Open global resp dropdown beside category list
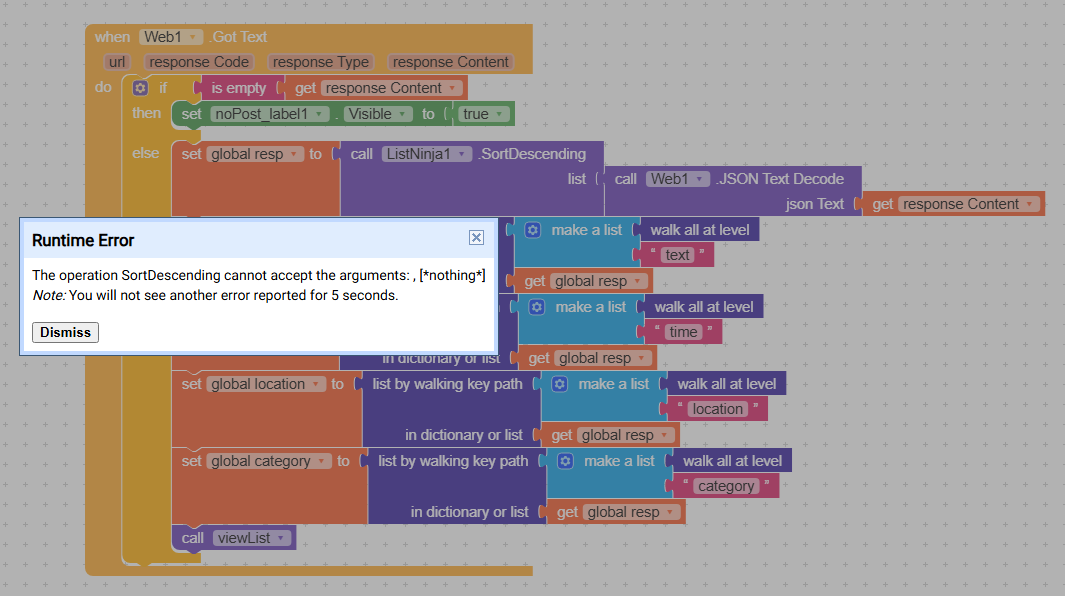This screenshot has height=596, width=1065. coord(670,512)
